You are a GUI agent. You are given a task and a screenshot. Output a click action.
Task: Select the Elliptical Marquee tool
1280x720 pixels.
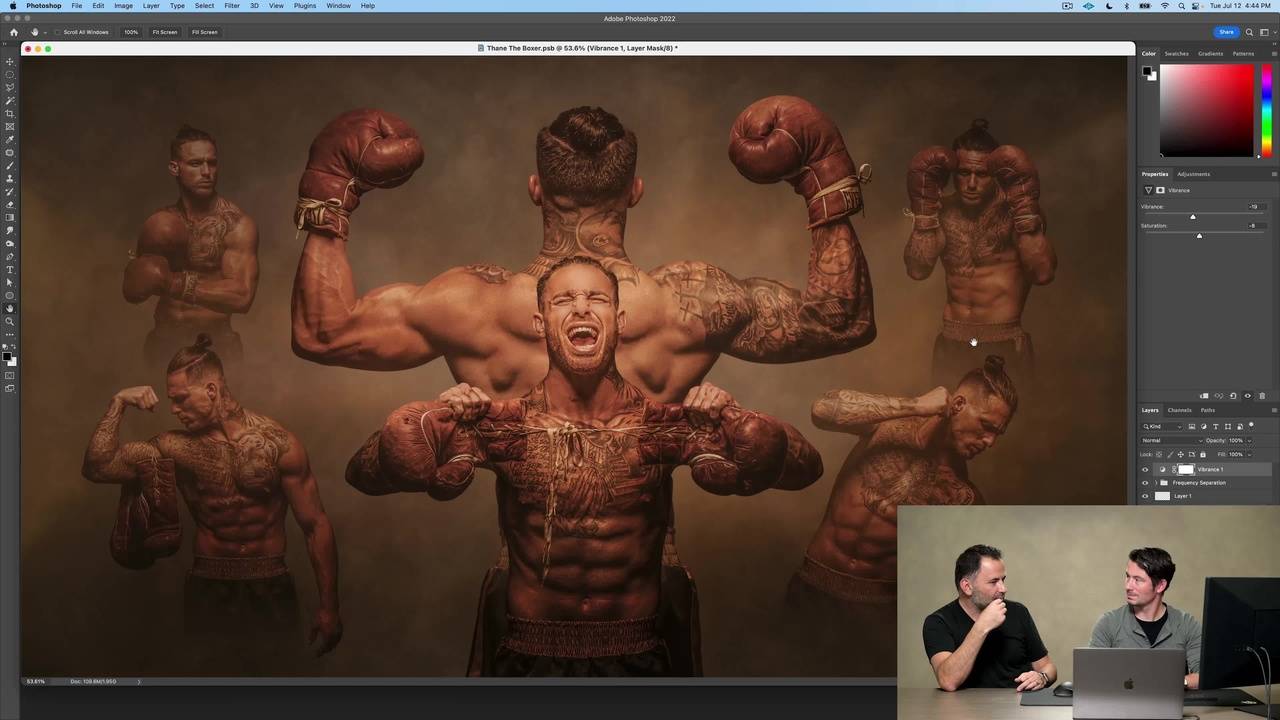(10, 75)
